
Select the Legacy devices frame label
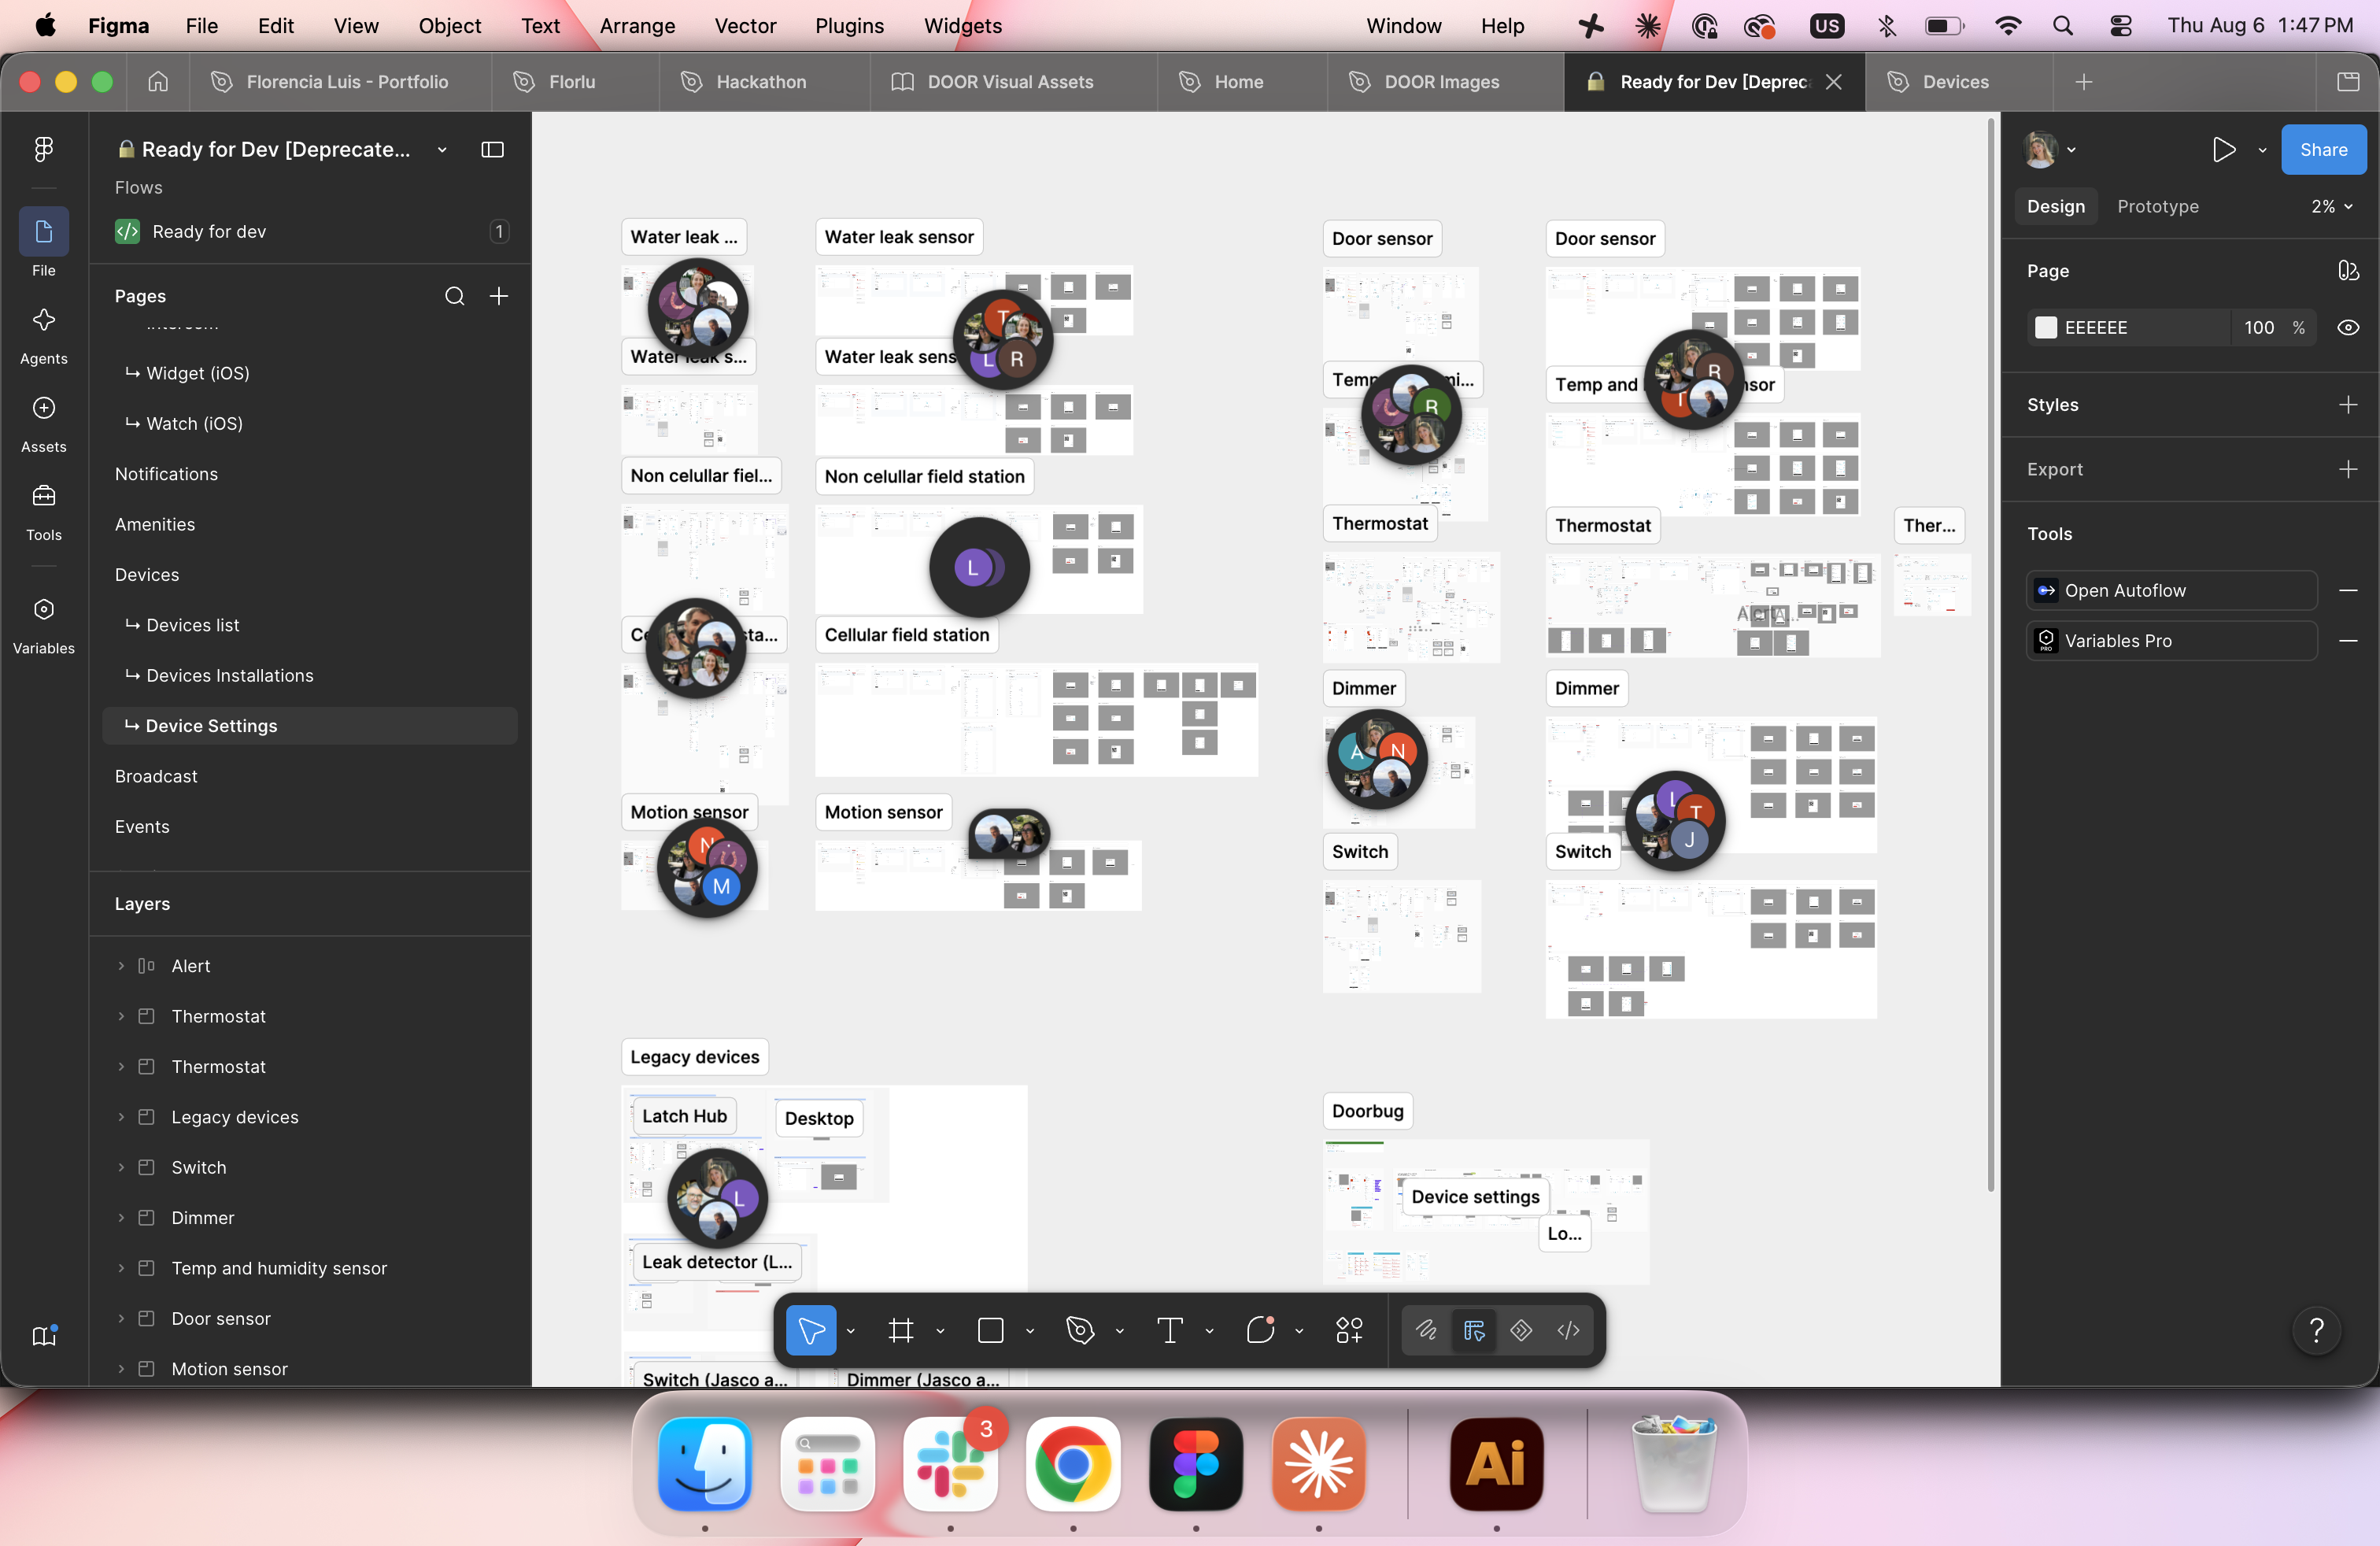click(694, 1057)
